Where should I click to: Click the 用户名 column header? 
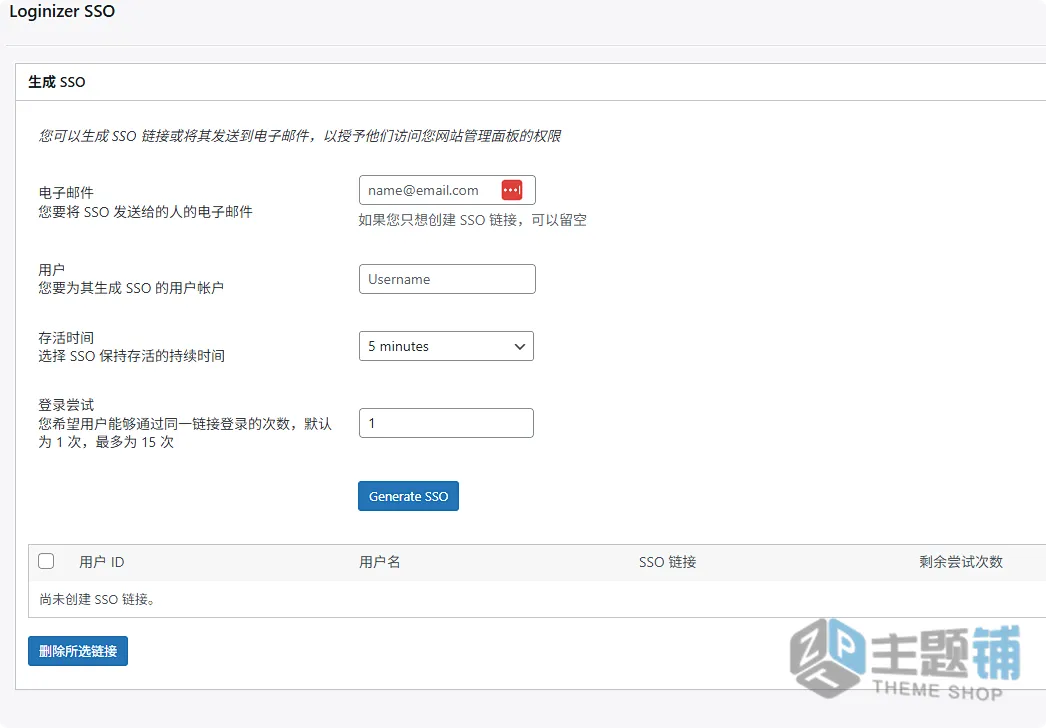tap(380, 562)
